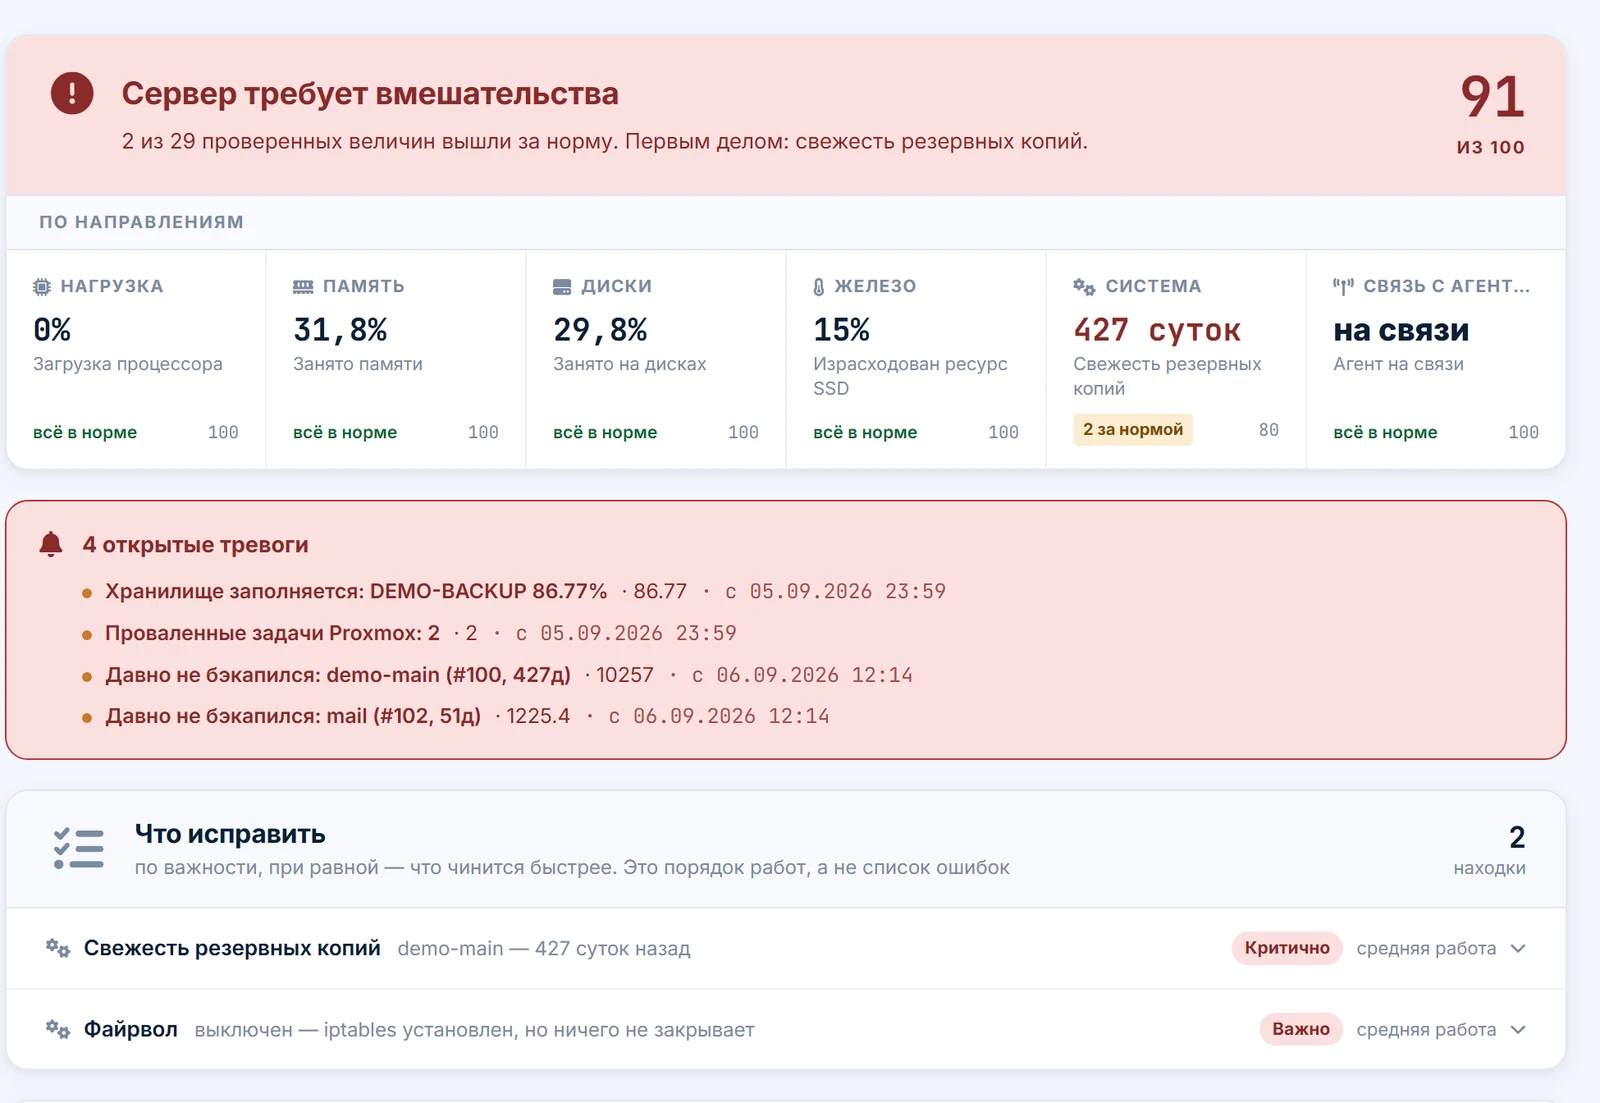Image resolution: width=1600 pixels, height=1103 pixels.
Task: Click 'всё в норме' under Израсходован ресурс SSD
Action: point(865,432)
